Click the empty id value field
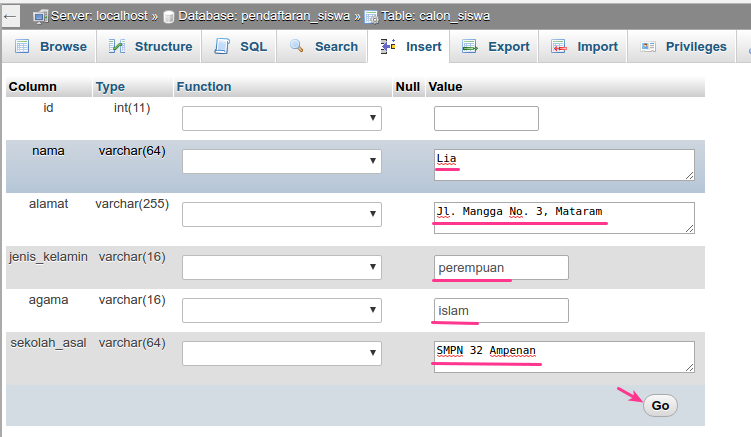Screen dimensions: 751x437 coord(486,119)
